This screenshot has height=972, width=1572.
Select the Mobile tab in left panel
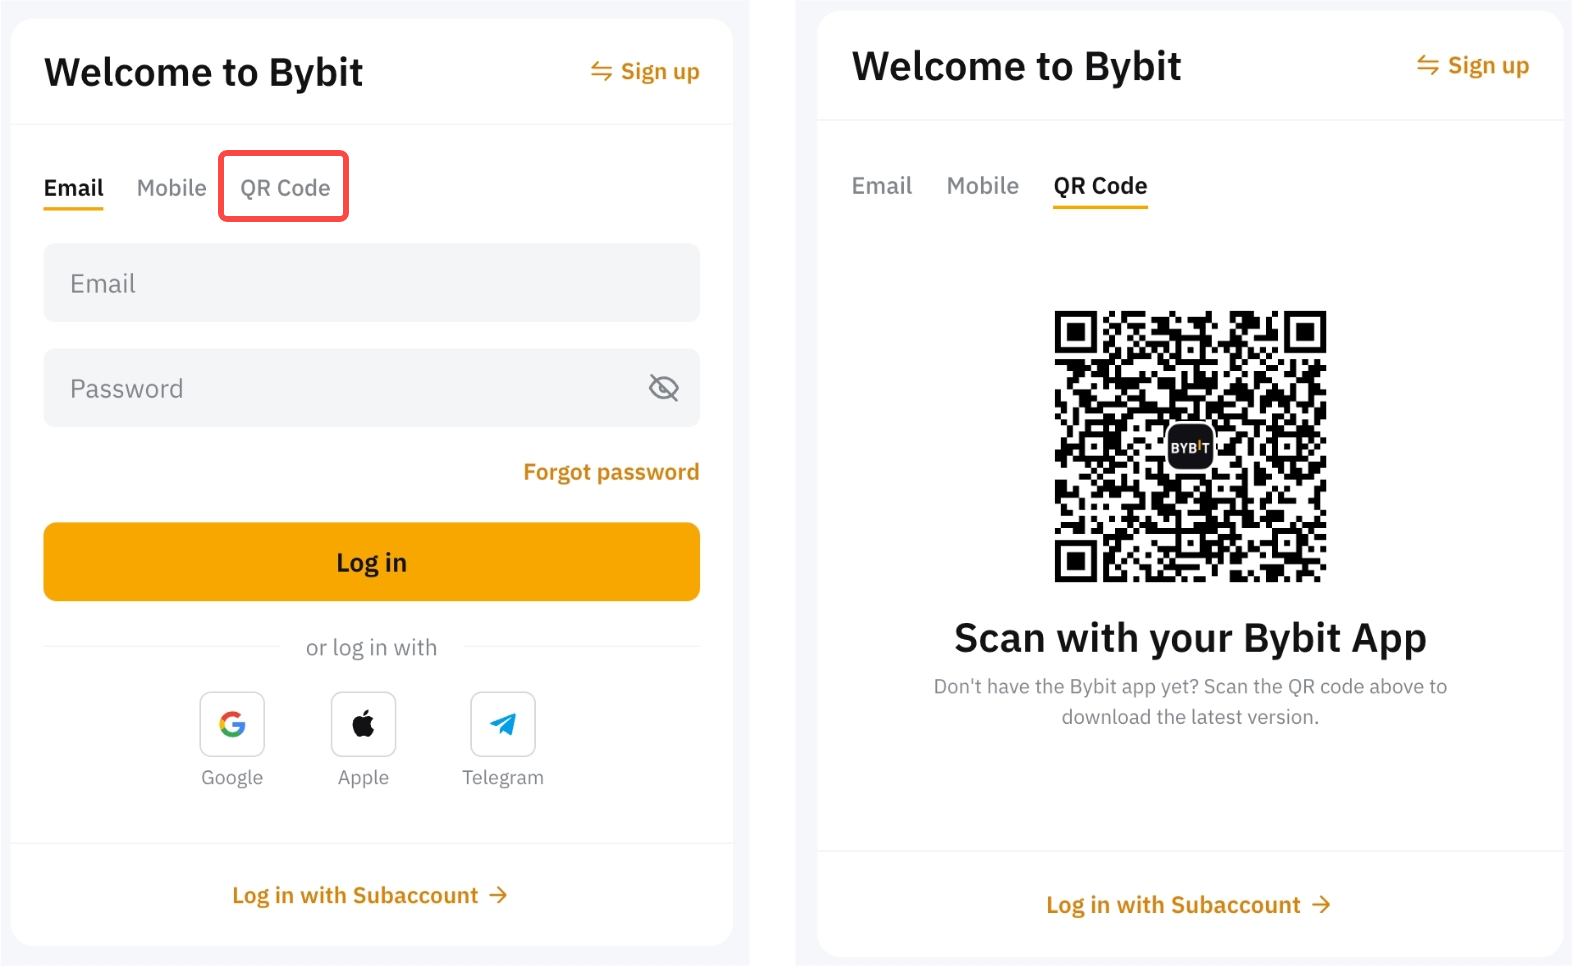172,188
